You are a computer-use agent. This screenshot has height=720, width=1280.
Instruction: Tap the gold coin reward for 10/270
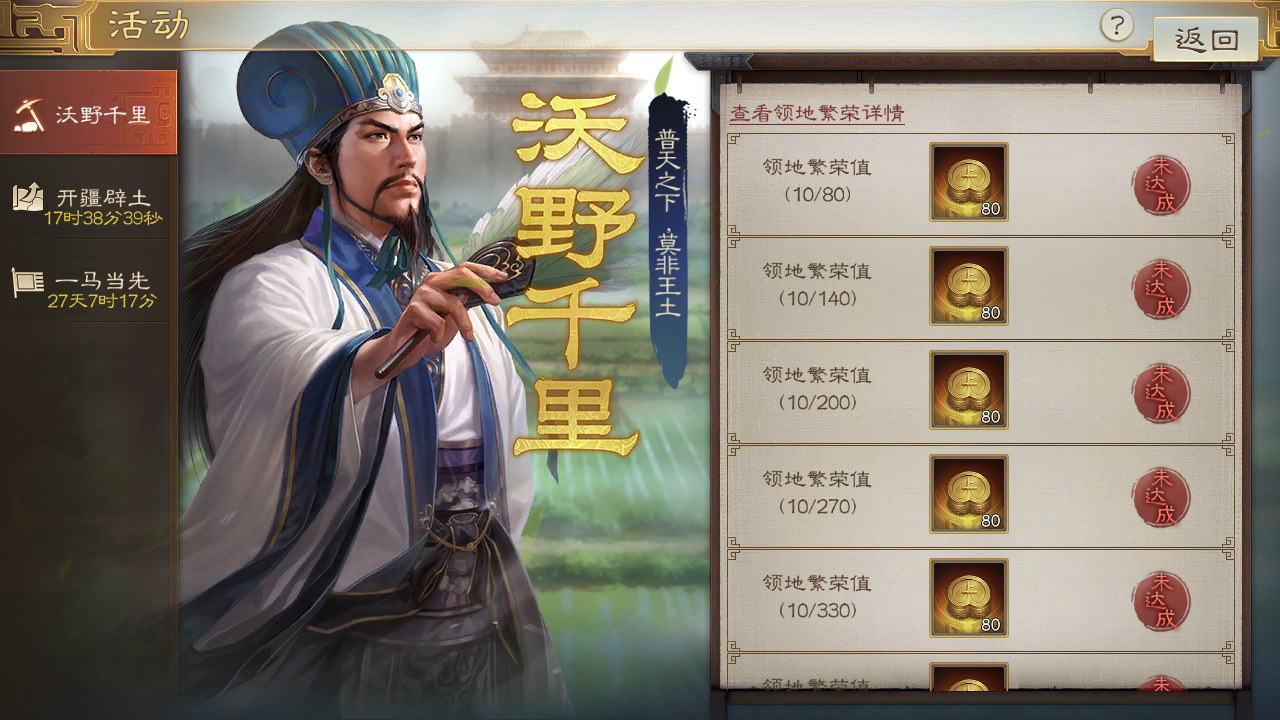click(x=969, y=494)
